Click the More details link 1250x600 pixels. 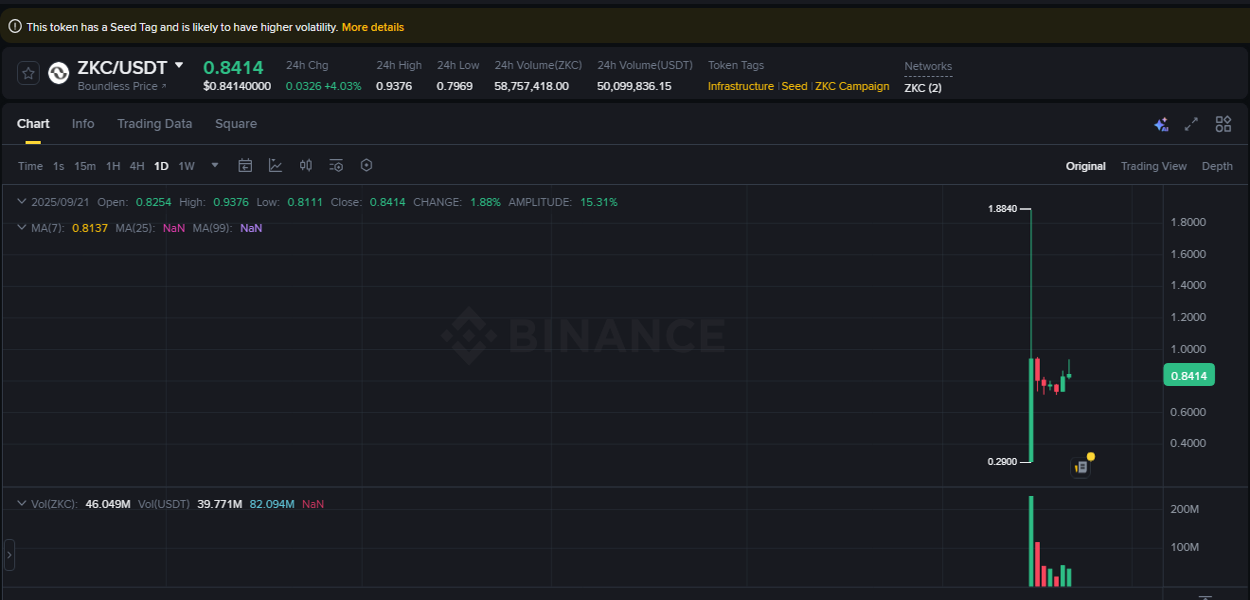click(x=373, y=27)
